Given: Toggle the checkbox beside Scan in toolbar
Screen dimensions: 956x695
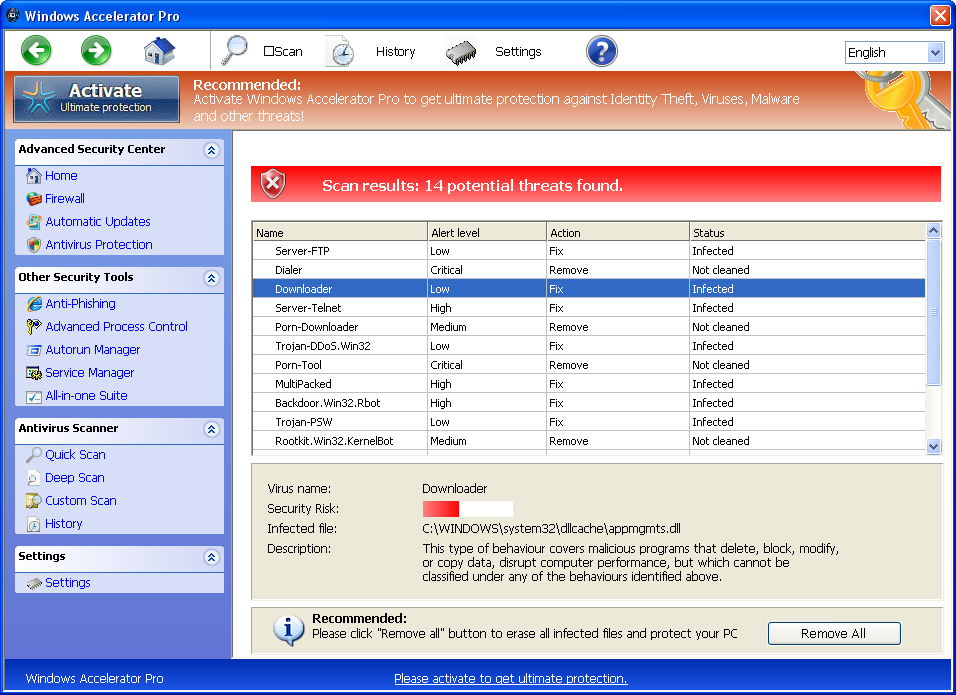Looking at the screenshot, I should coord(268,51).
